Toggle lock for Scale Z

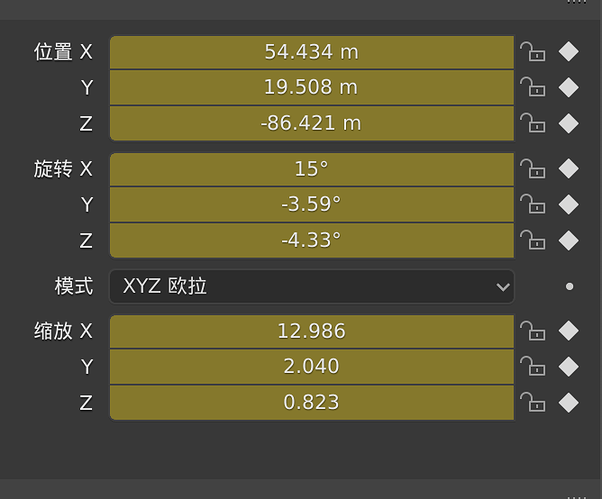coord(532,403)
